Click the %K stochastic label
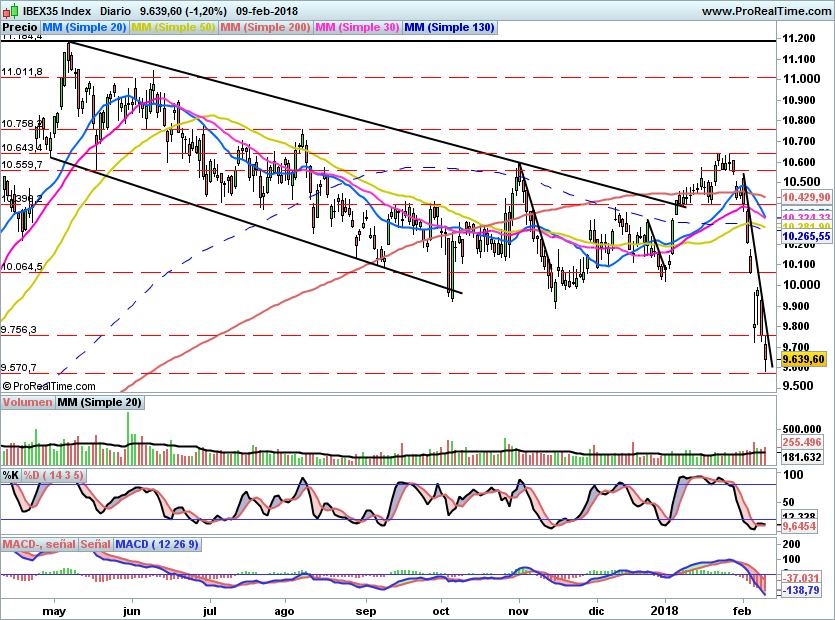 tap(11, 474)
